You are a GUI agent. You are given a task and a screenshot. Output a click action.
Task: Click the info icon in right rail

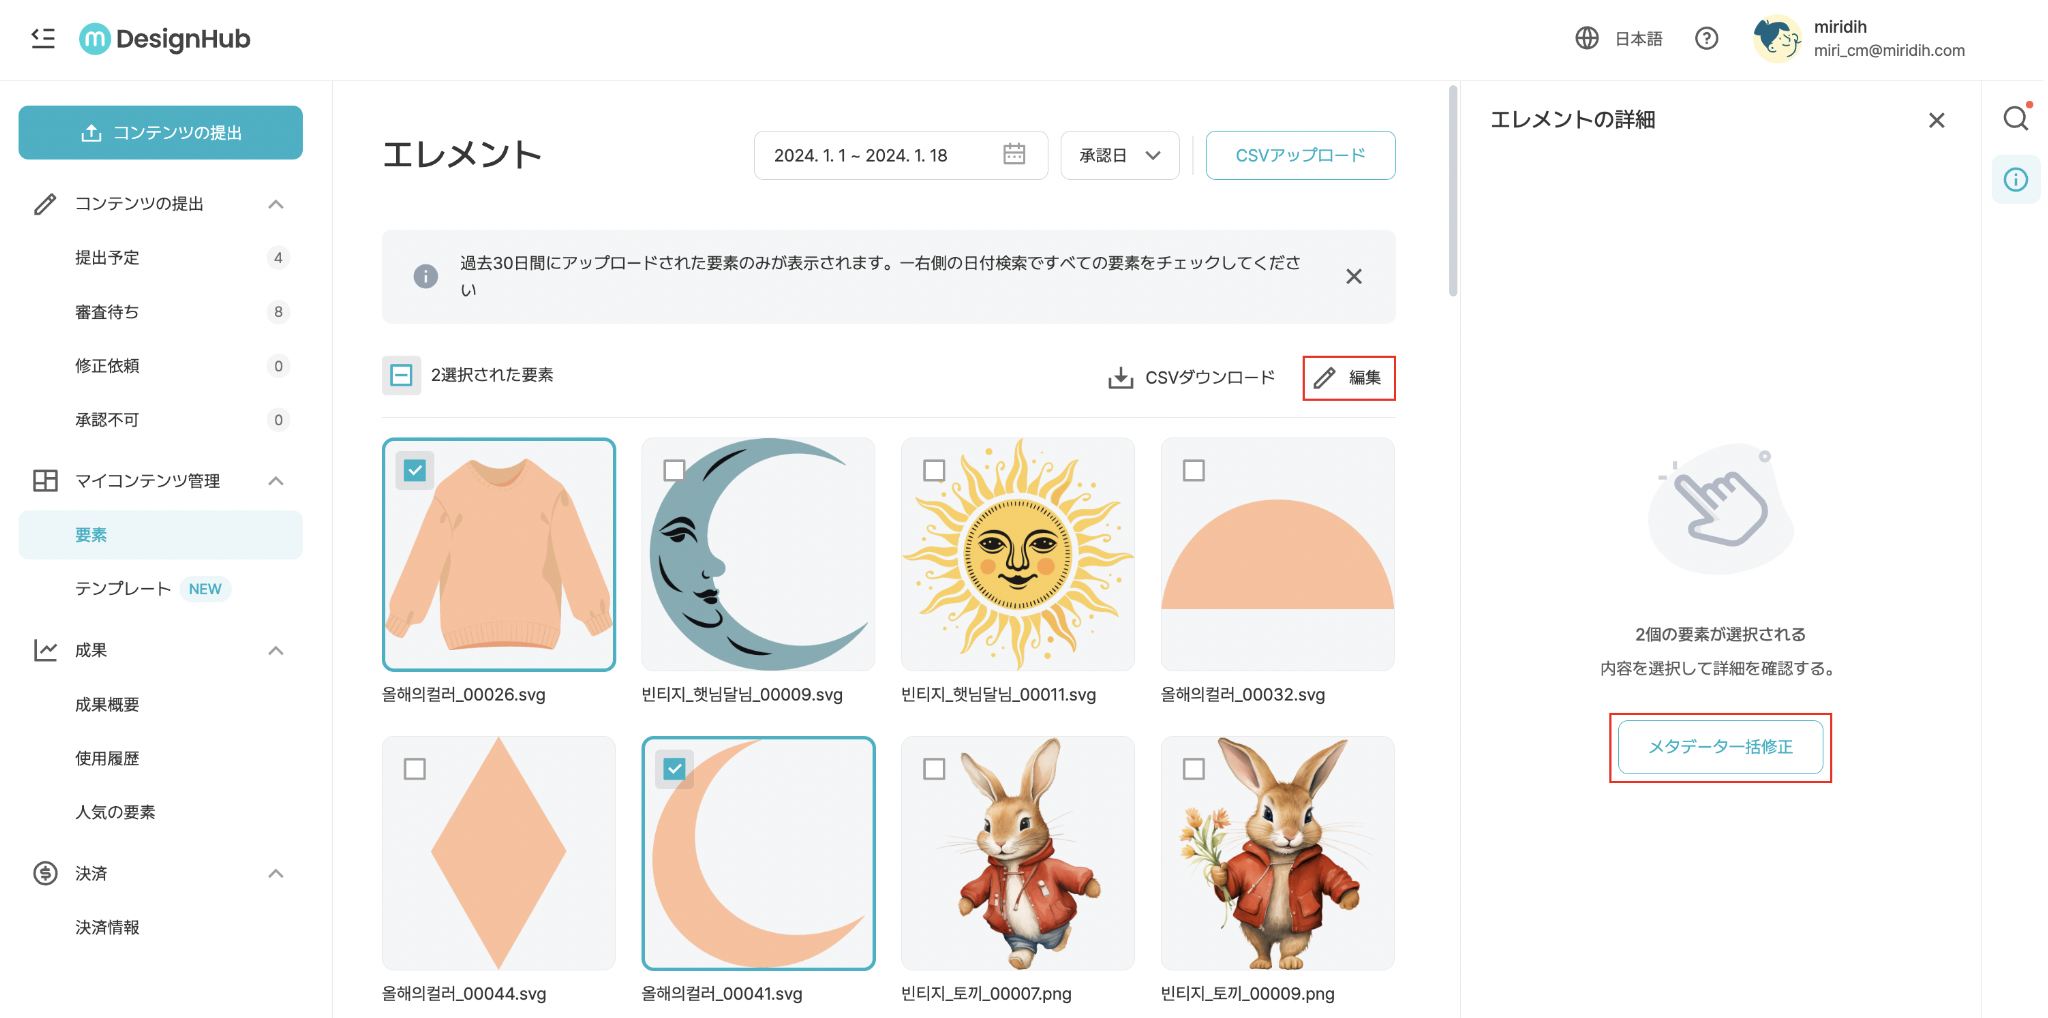[2015, 180]
